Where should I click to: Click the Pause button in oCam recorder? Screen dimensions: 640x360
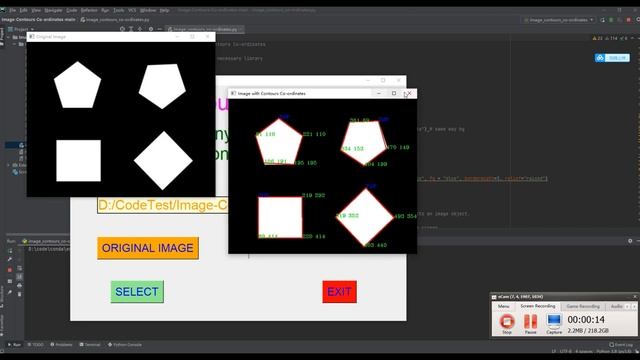(x=530, y=324)
